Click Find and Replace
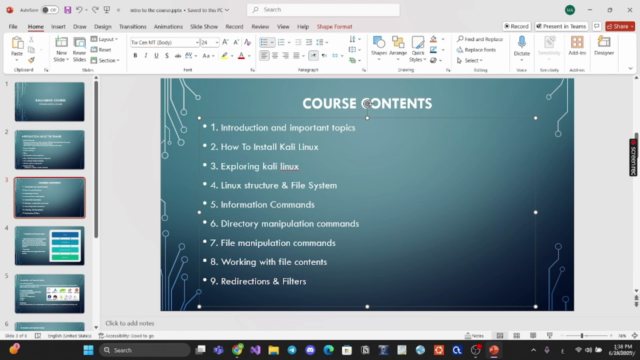640x360 pixels. (480, 39)
